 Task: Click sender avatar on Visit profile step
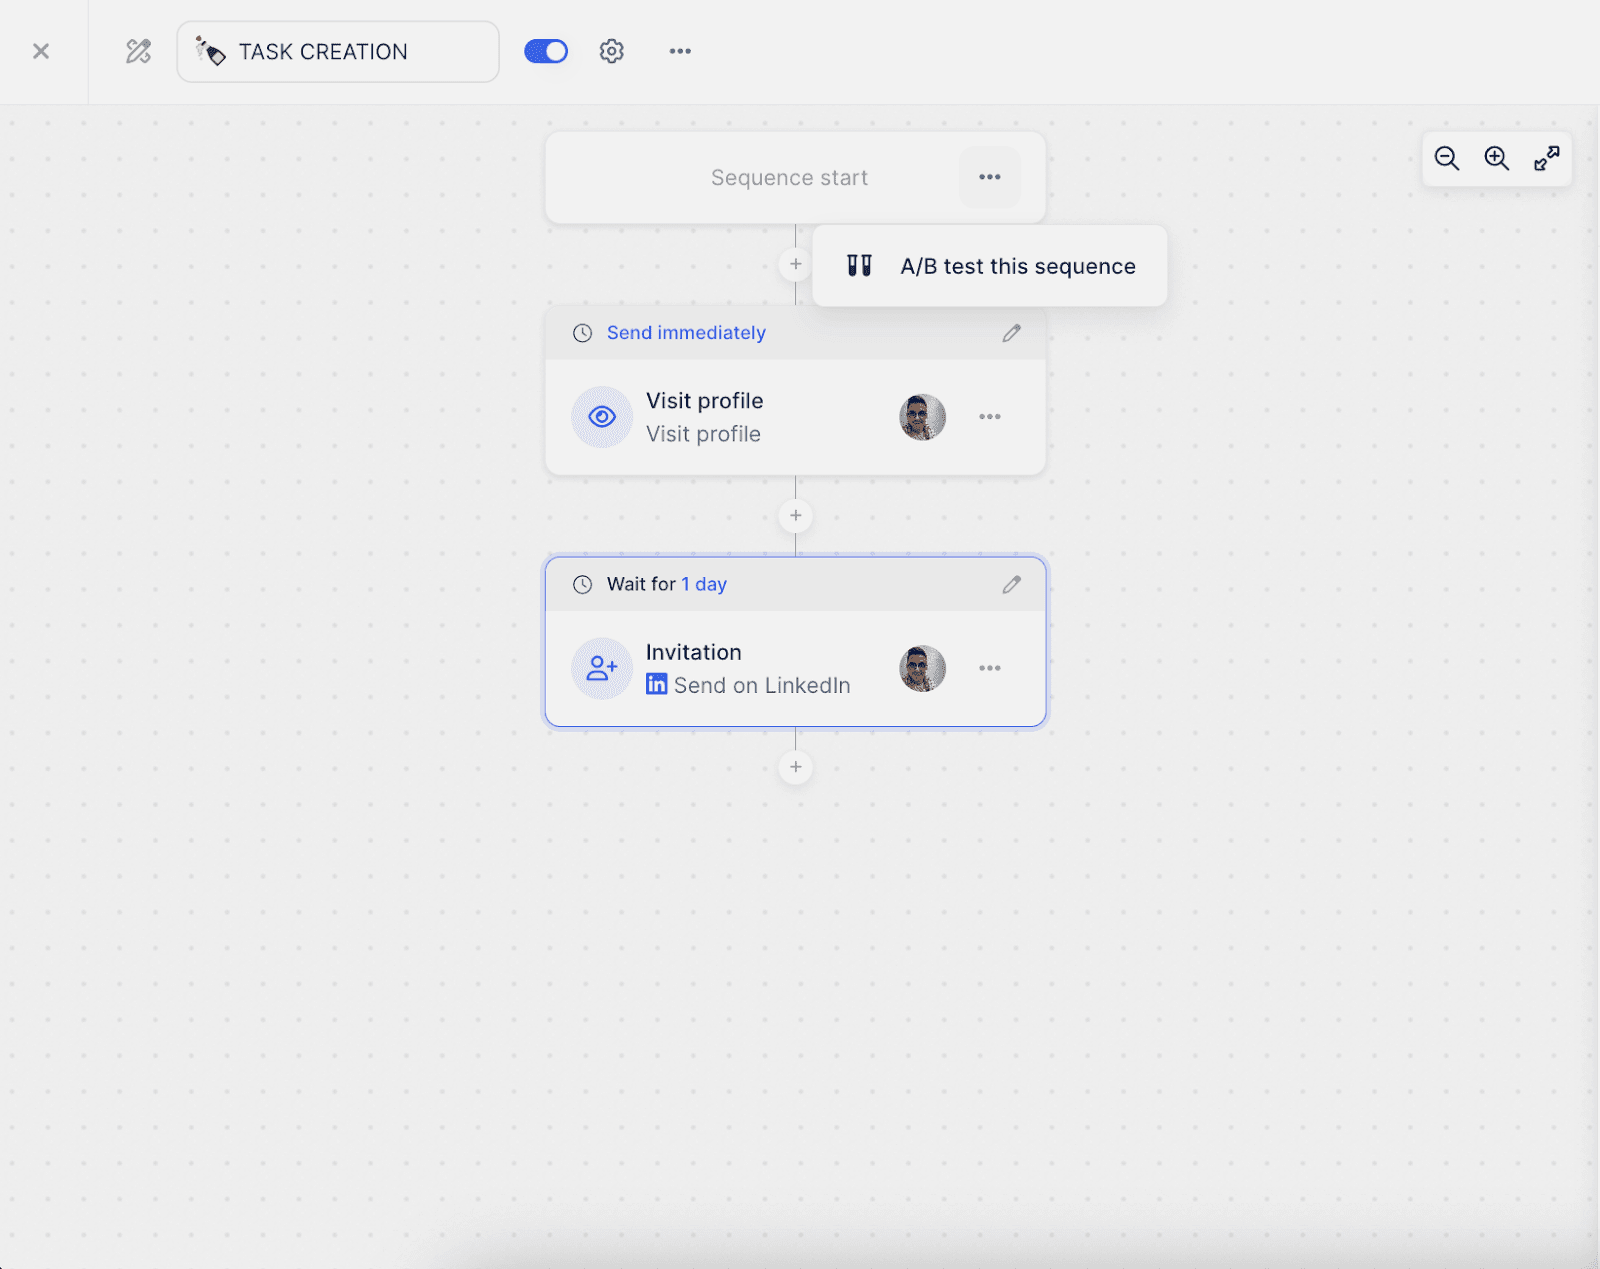click(x=922, y=417)
